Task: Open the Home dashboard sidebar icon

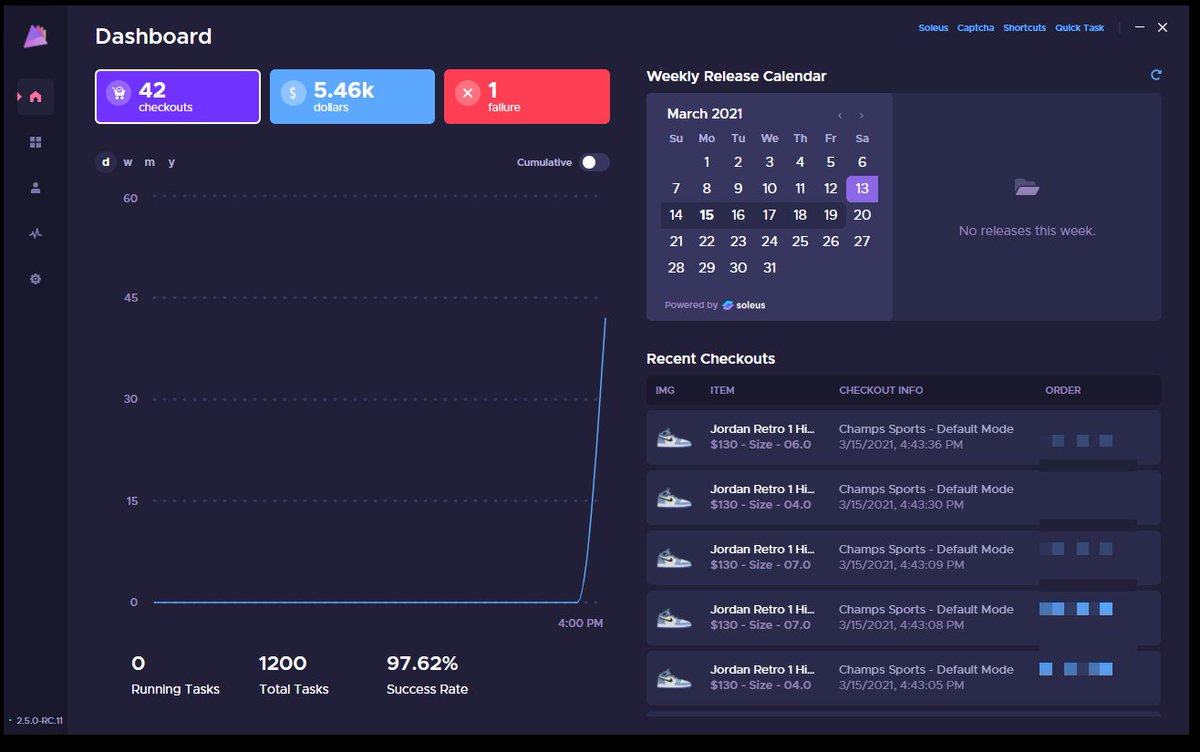Action: click(36, 97)
